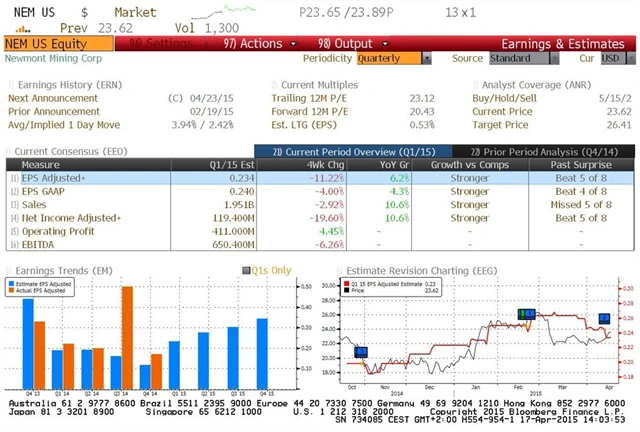This screenshot has width=640, height=432.
Task: Open the Cur USD currency dropdown
Action: [x=610, y=59]
